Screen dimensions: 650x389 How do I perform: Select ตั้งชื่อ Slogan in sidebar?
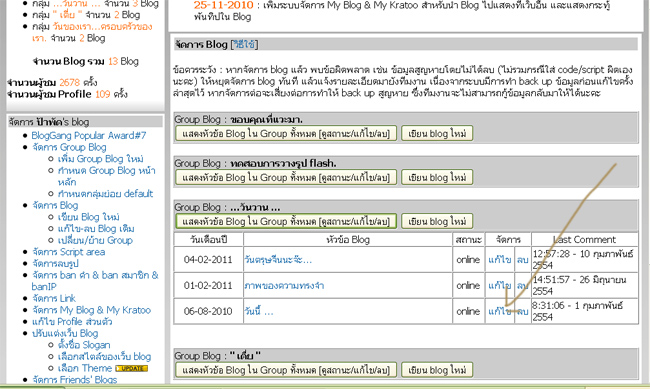pyautogui.click(x=84, y=345)
